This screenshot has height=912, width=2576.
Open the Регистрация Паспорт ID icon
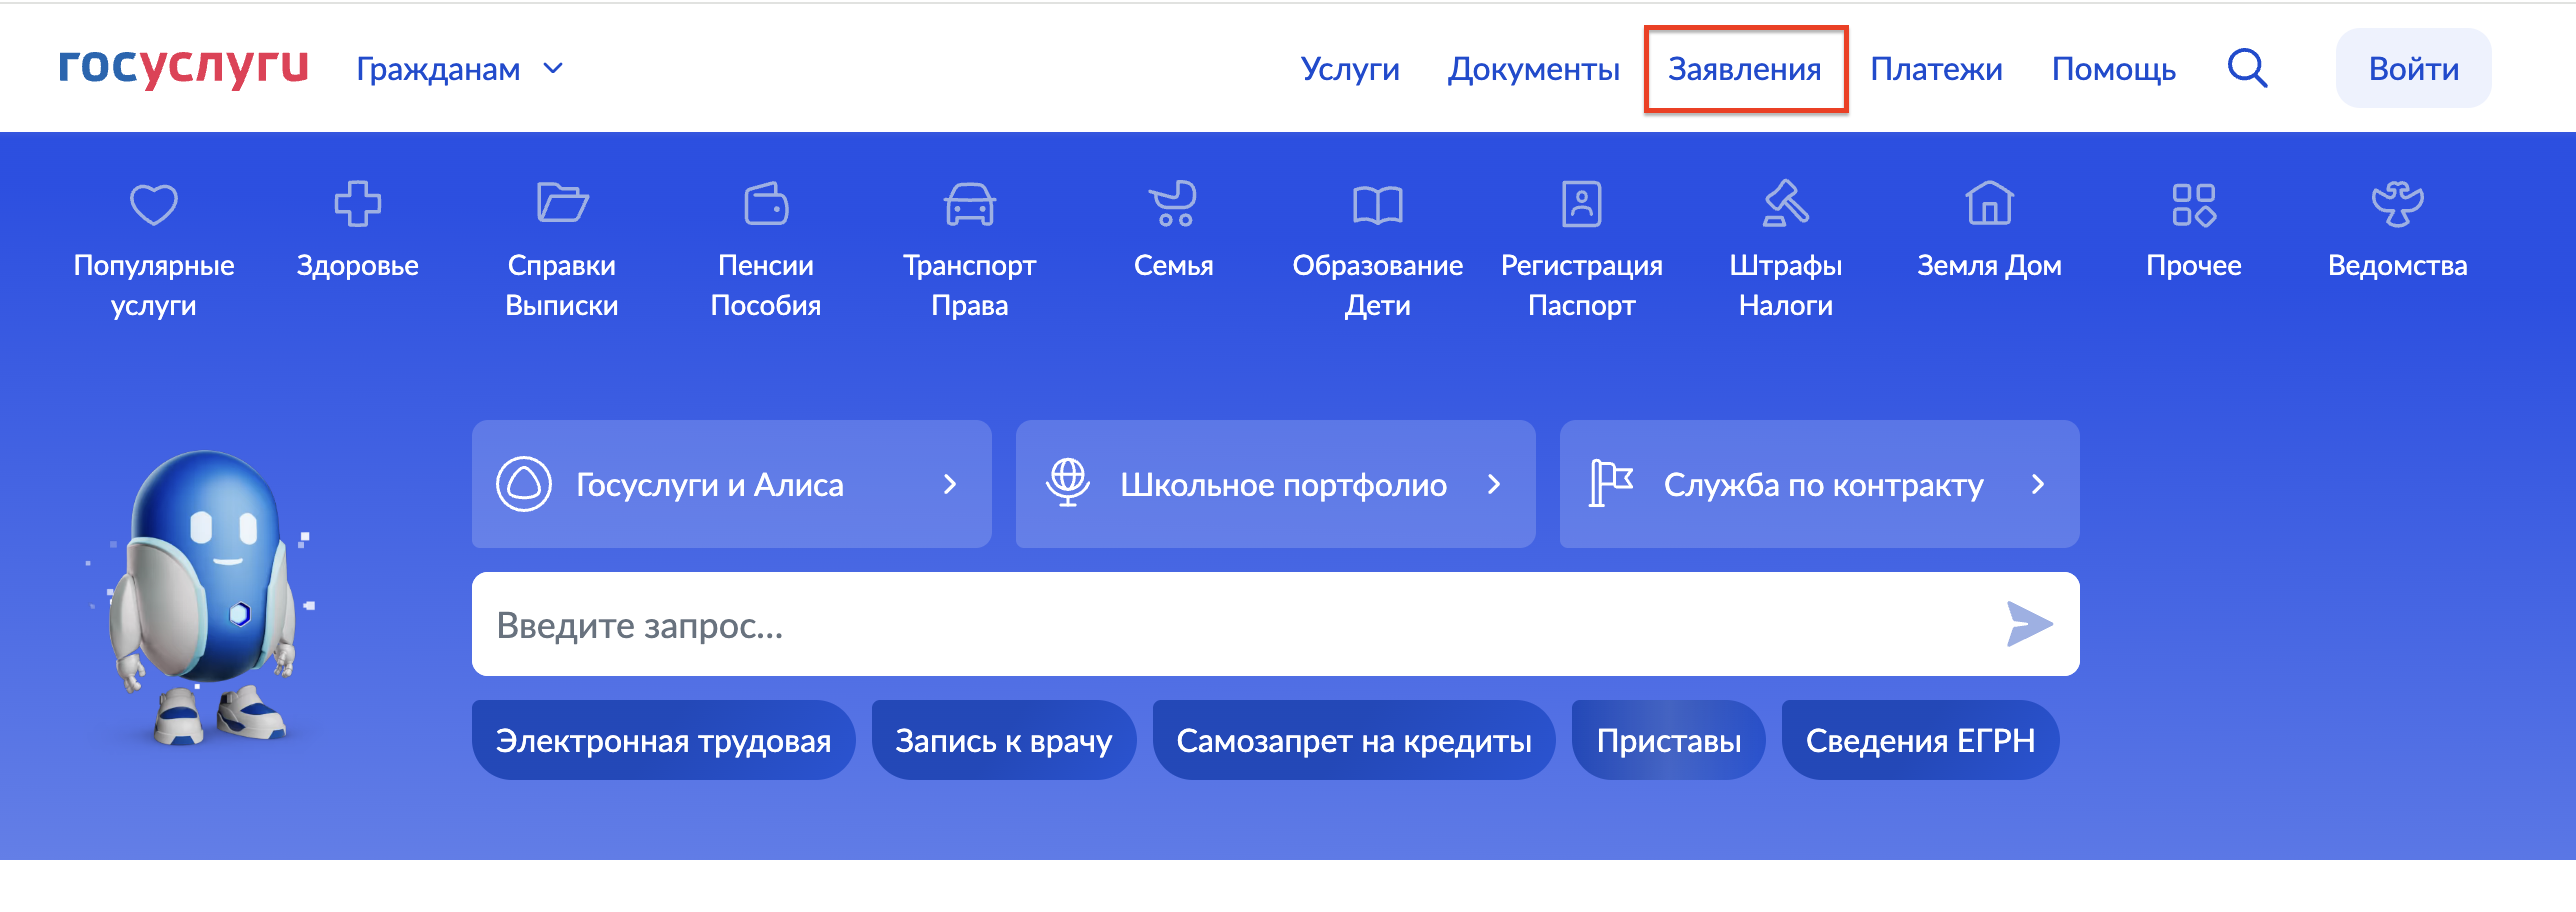[1582, 204]
